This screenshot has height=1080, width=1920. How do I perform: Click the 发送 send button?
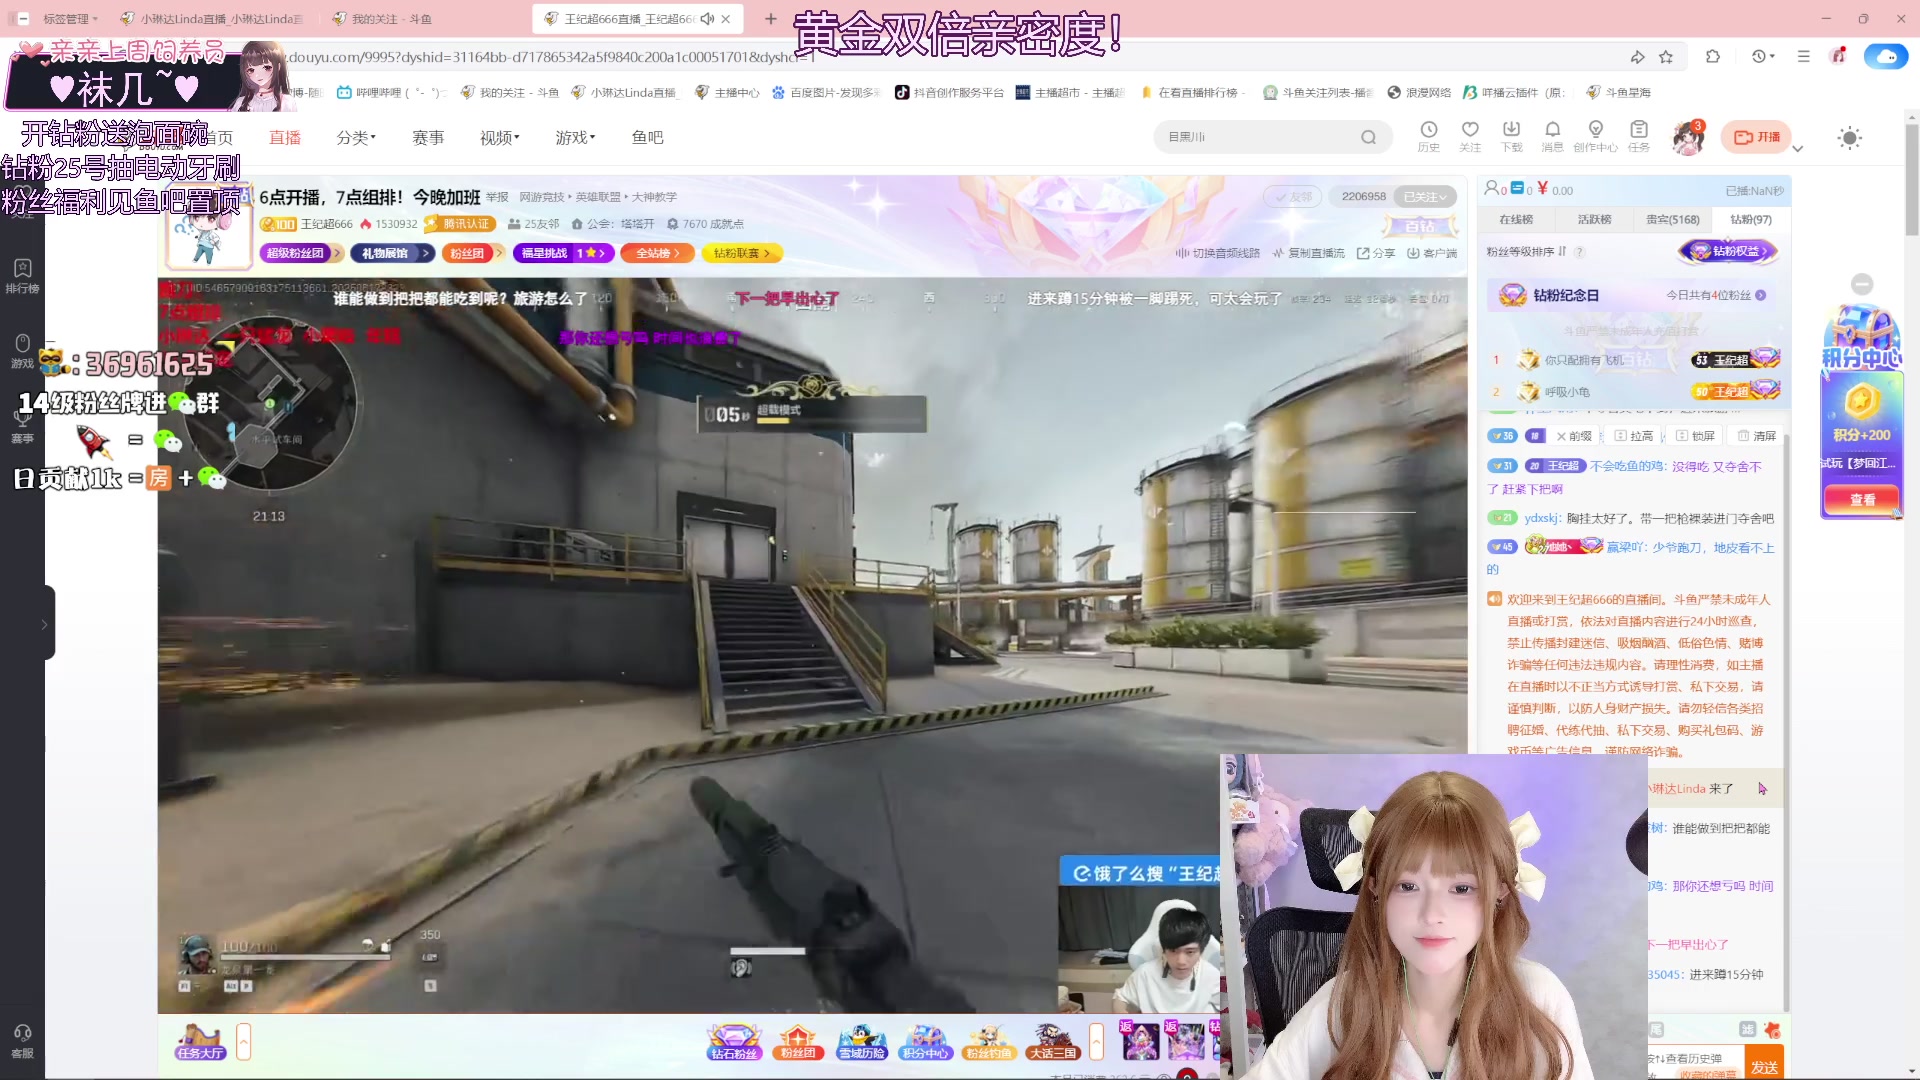point(1764,1067)
